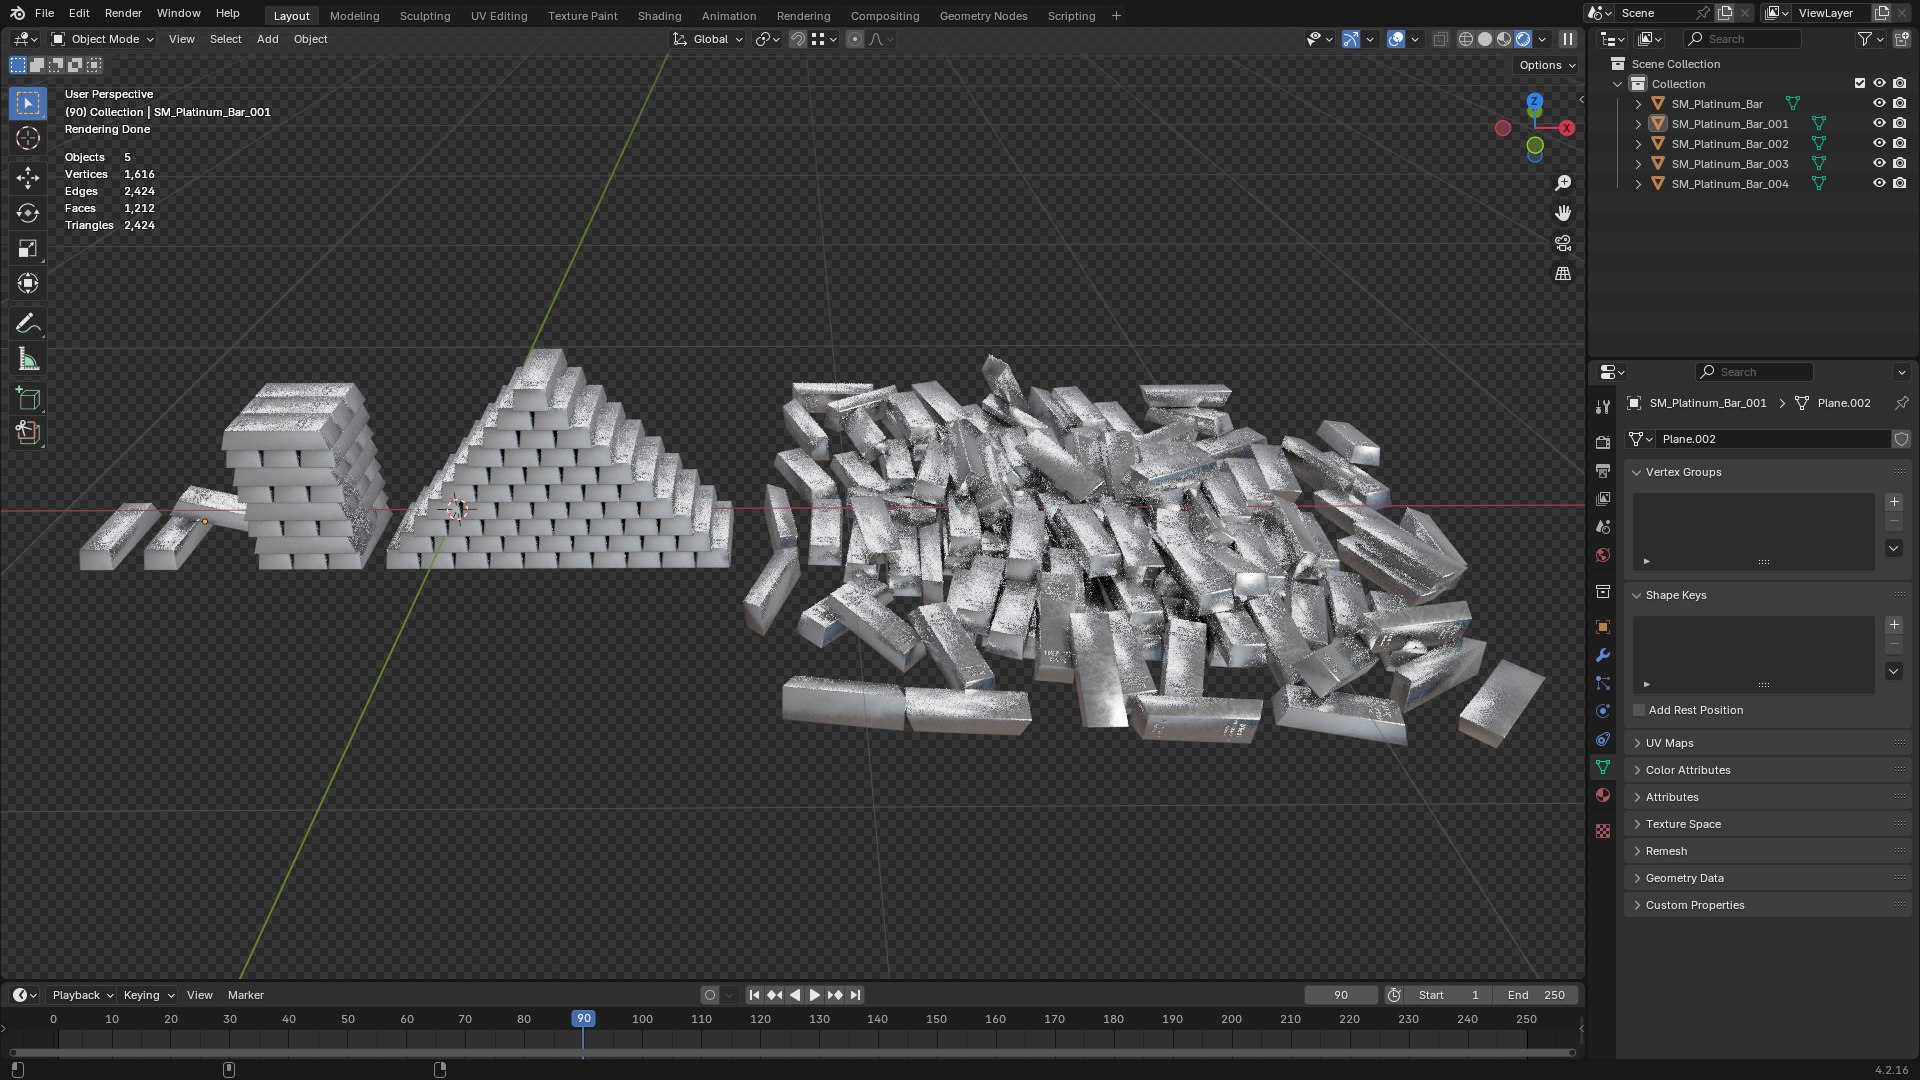The height and width of the screenshot is (1080, 1920).
Task: Select the Annotate pencil tool
Action: pos(28,323)
